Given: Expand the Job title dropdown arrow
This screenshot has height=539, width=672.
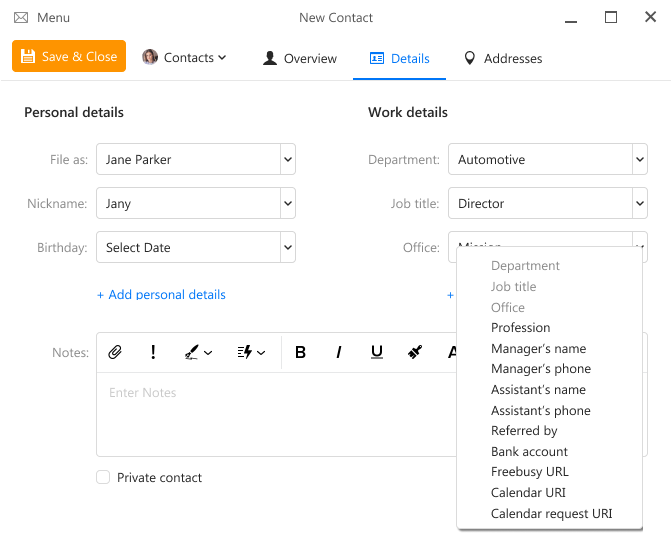Looking at the screenshot, I should point(640,203).
